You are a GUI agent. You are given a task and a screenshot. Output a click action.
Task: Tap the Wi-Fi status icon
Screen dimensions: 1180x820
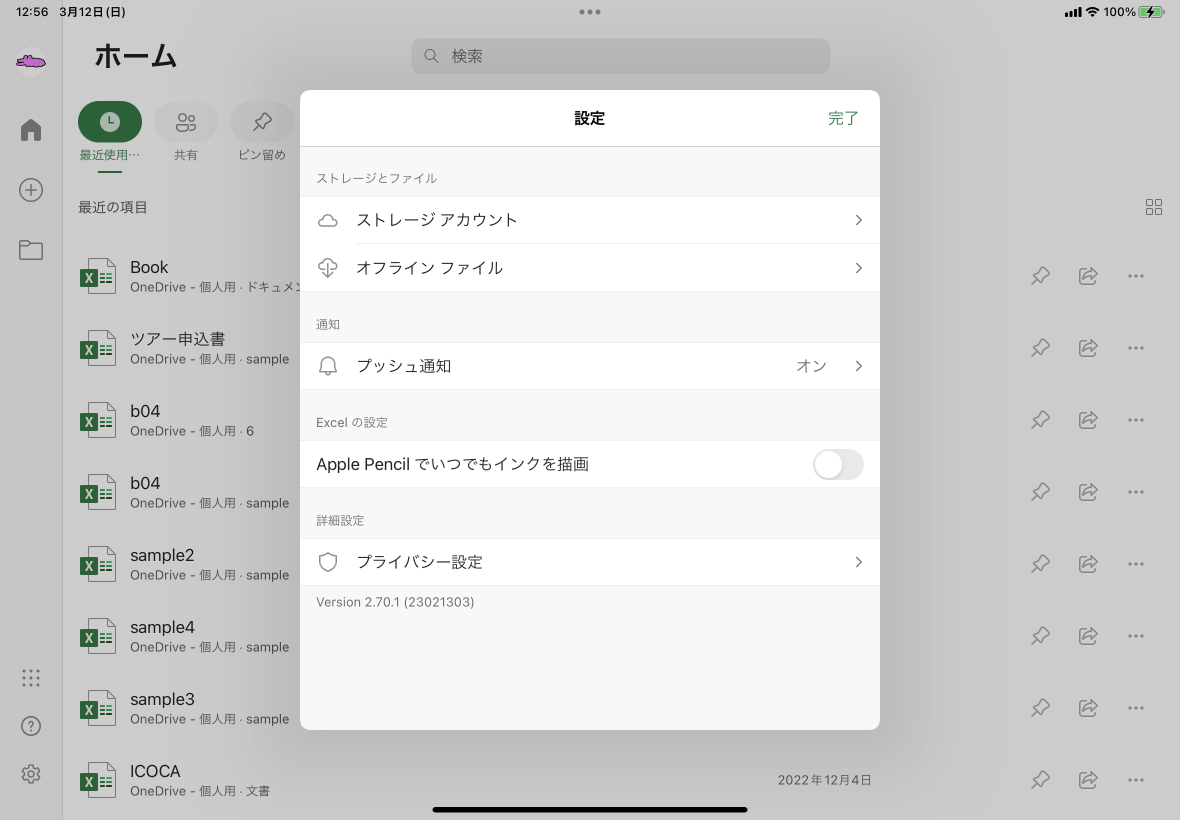(x=1092, y=12)
